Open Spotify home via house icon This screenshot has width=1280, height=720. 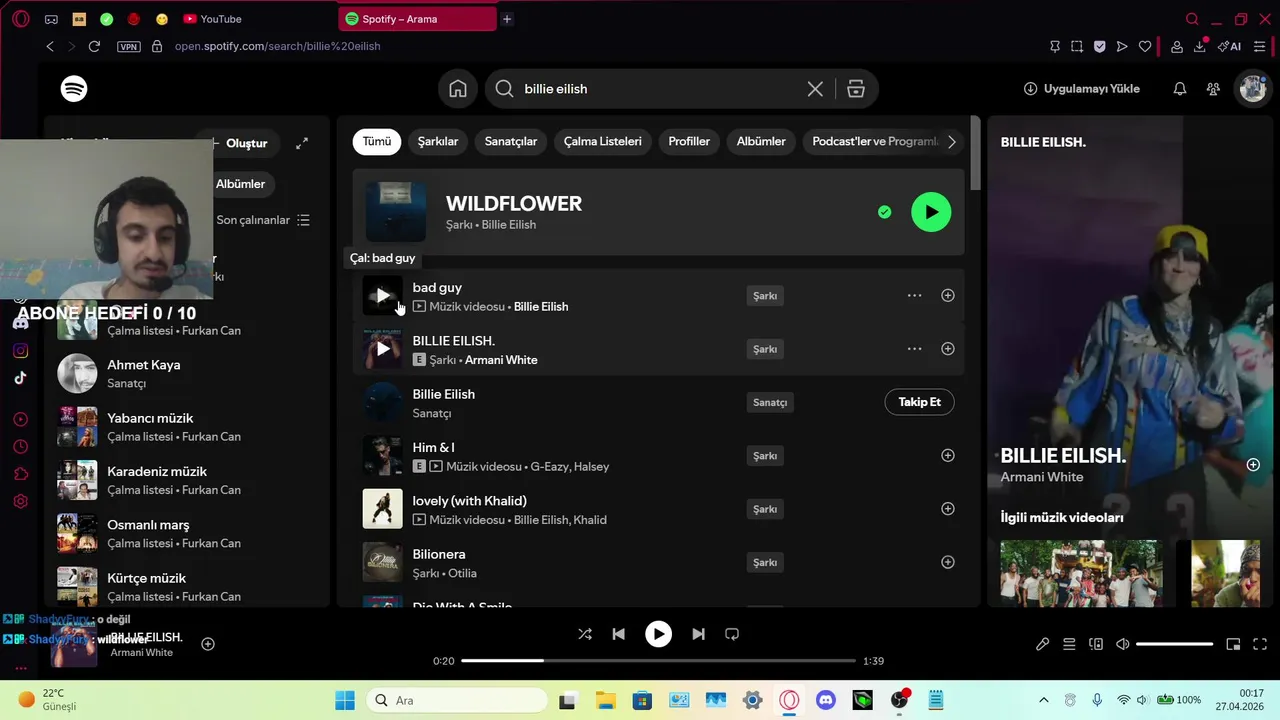[458, 89]
